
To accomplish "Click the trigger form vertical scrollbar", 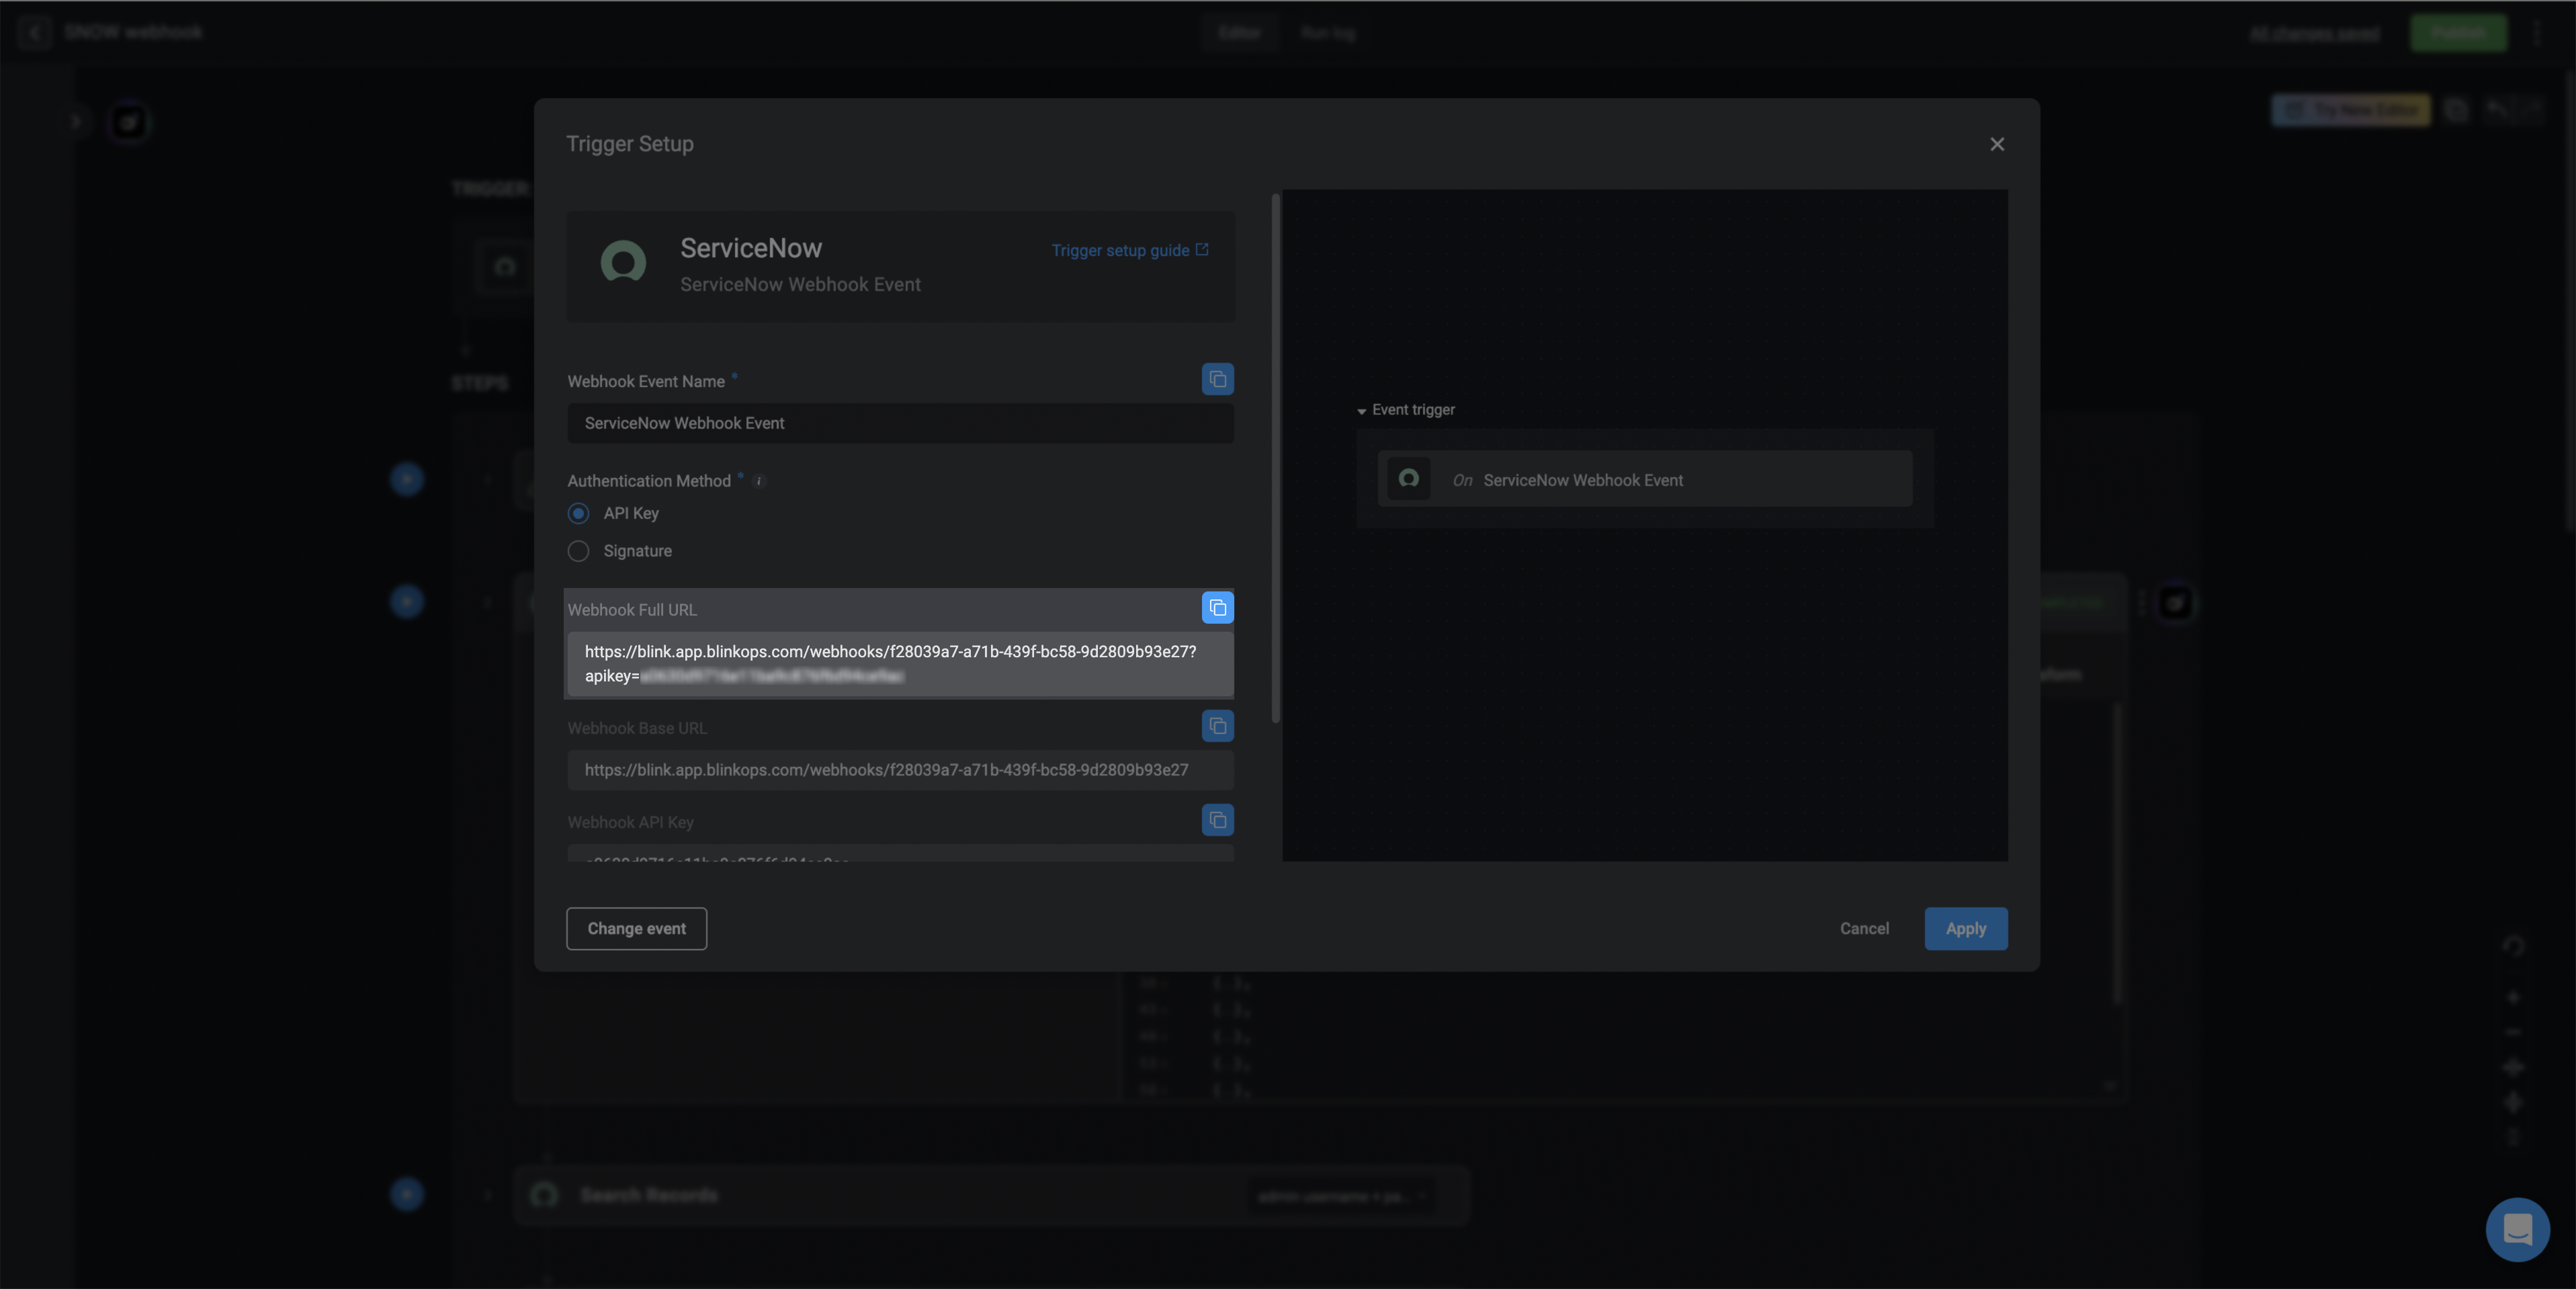I will (1275, 457).
